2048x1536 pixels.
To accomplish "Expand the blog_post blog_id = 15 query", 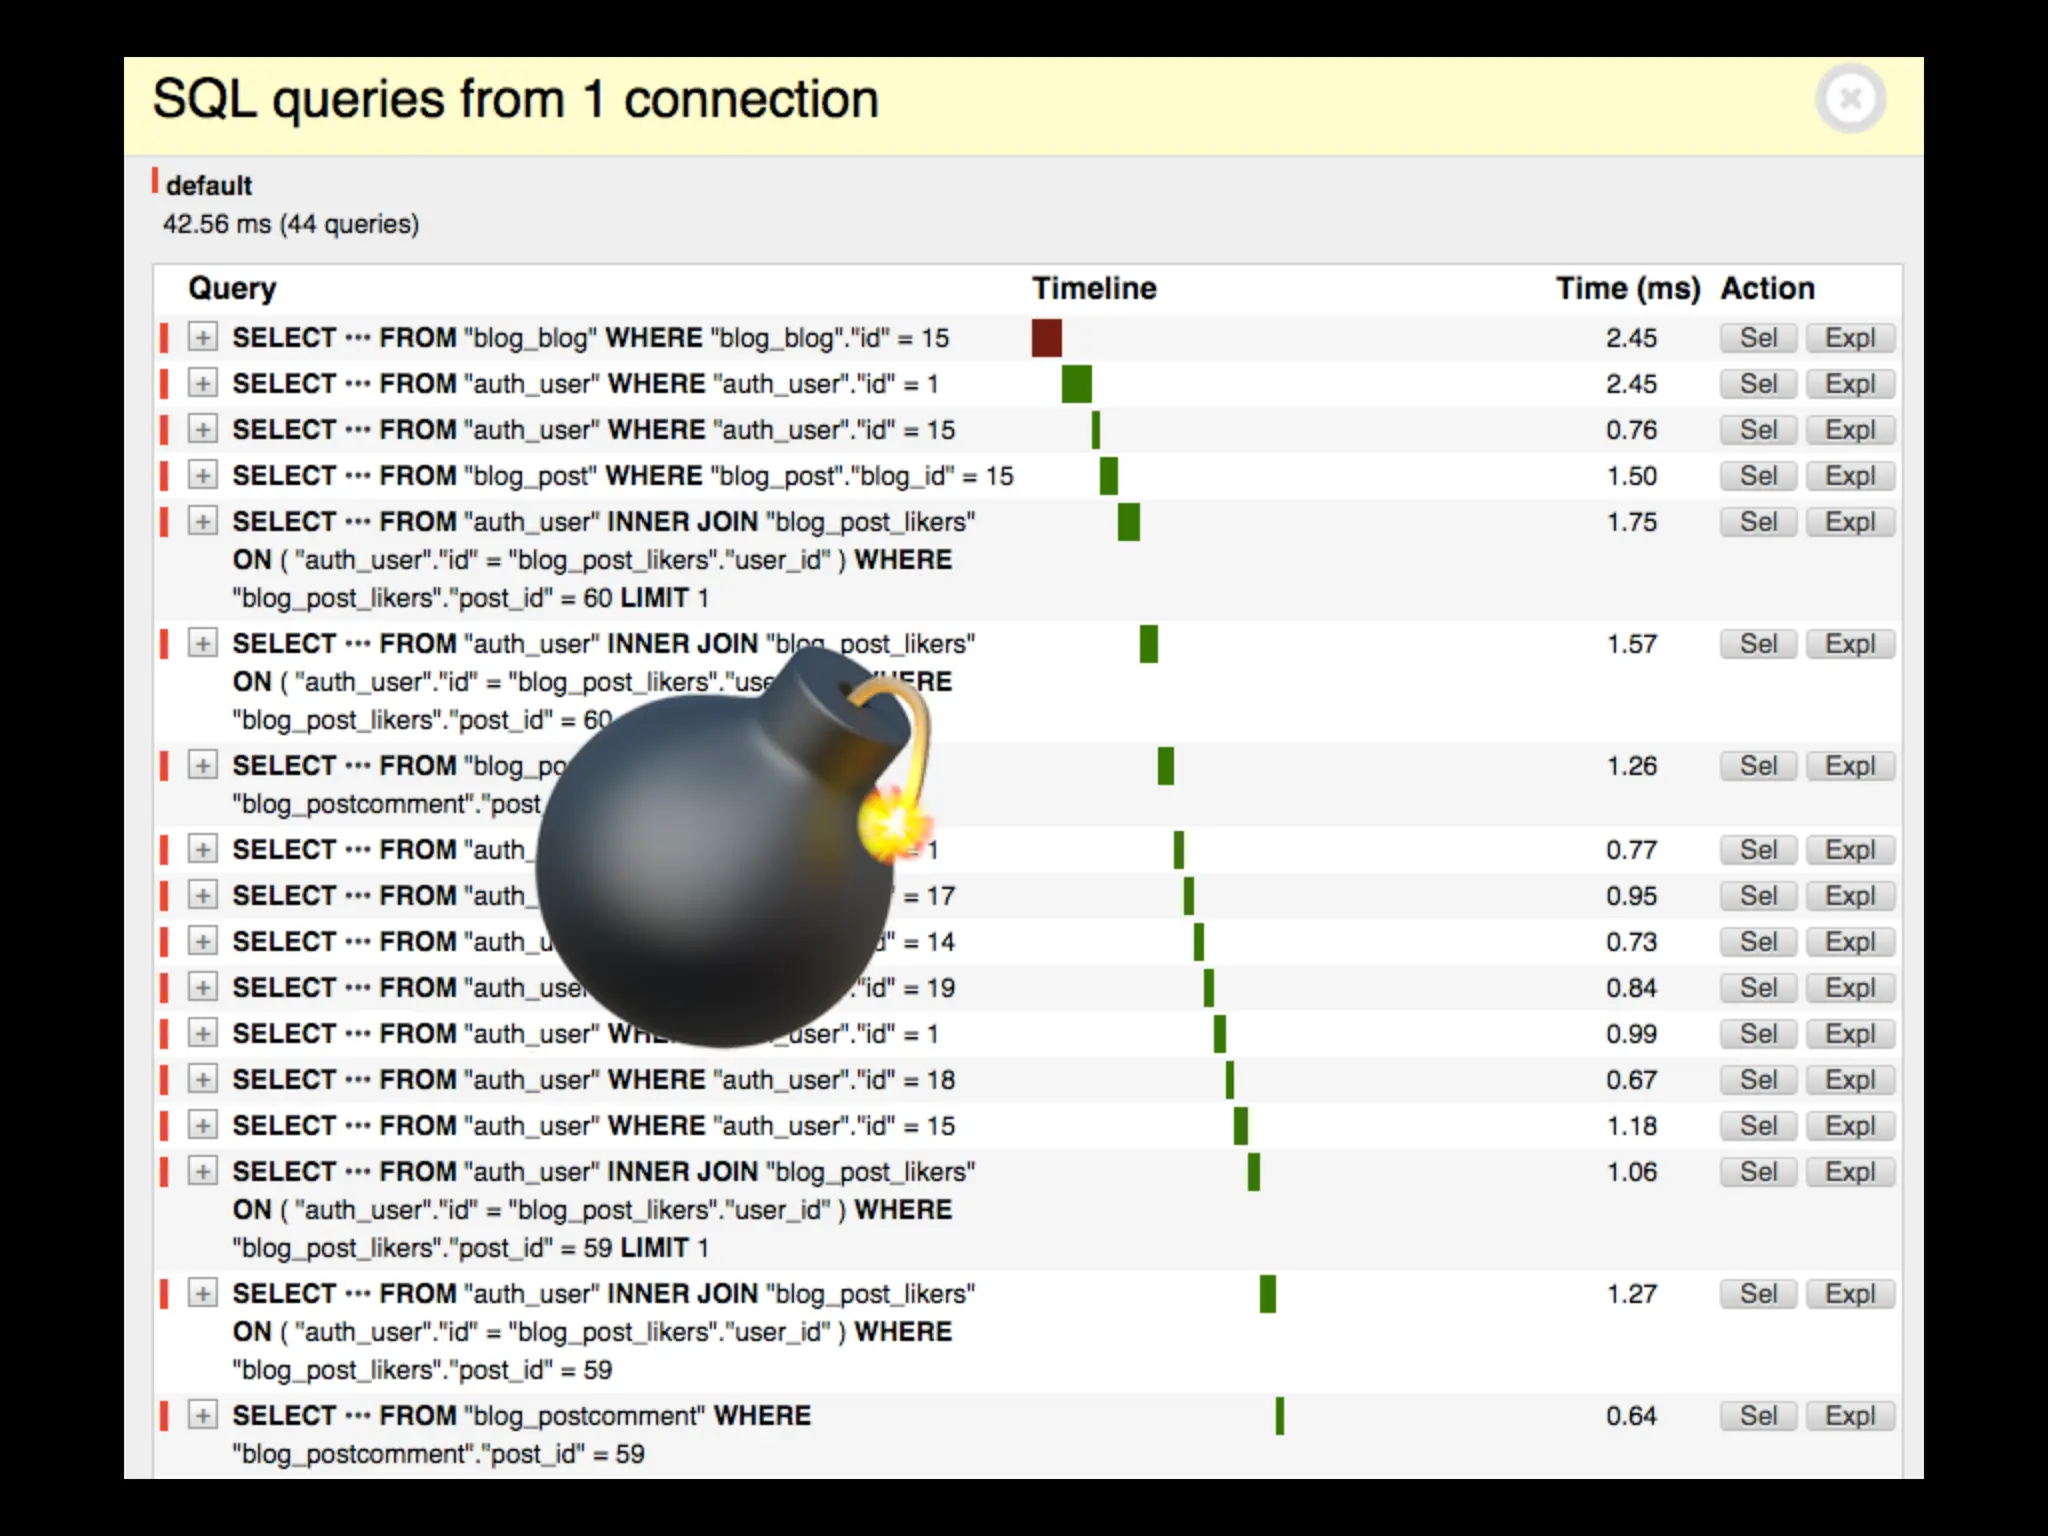I will [x=203, y=475].
